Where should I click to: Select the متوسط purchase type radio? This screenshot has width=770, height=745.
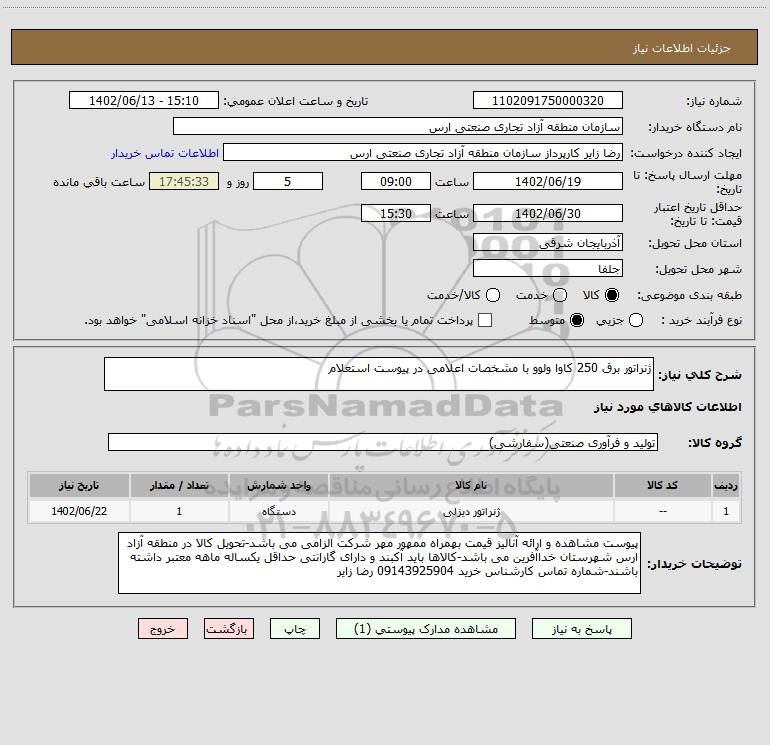577,320
